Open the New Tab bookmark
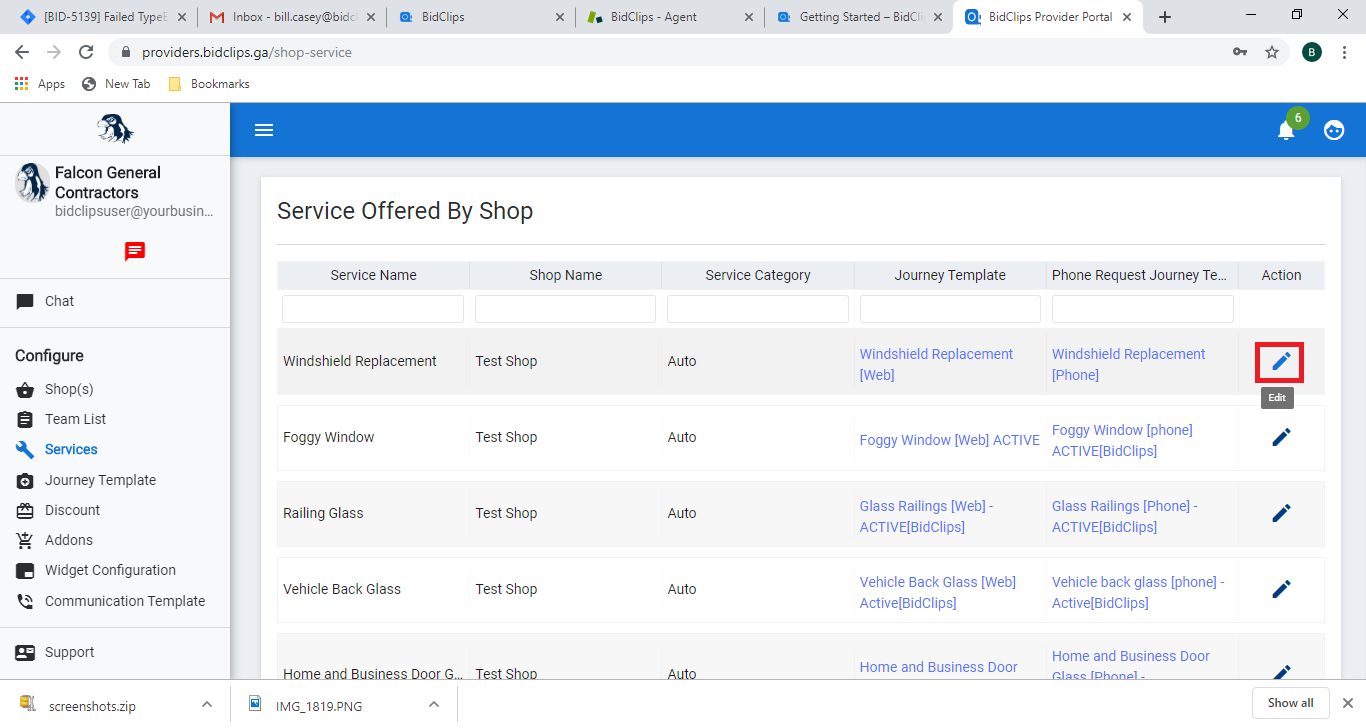This screenshot has width=1366, height=728. [x=116, y=84]
